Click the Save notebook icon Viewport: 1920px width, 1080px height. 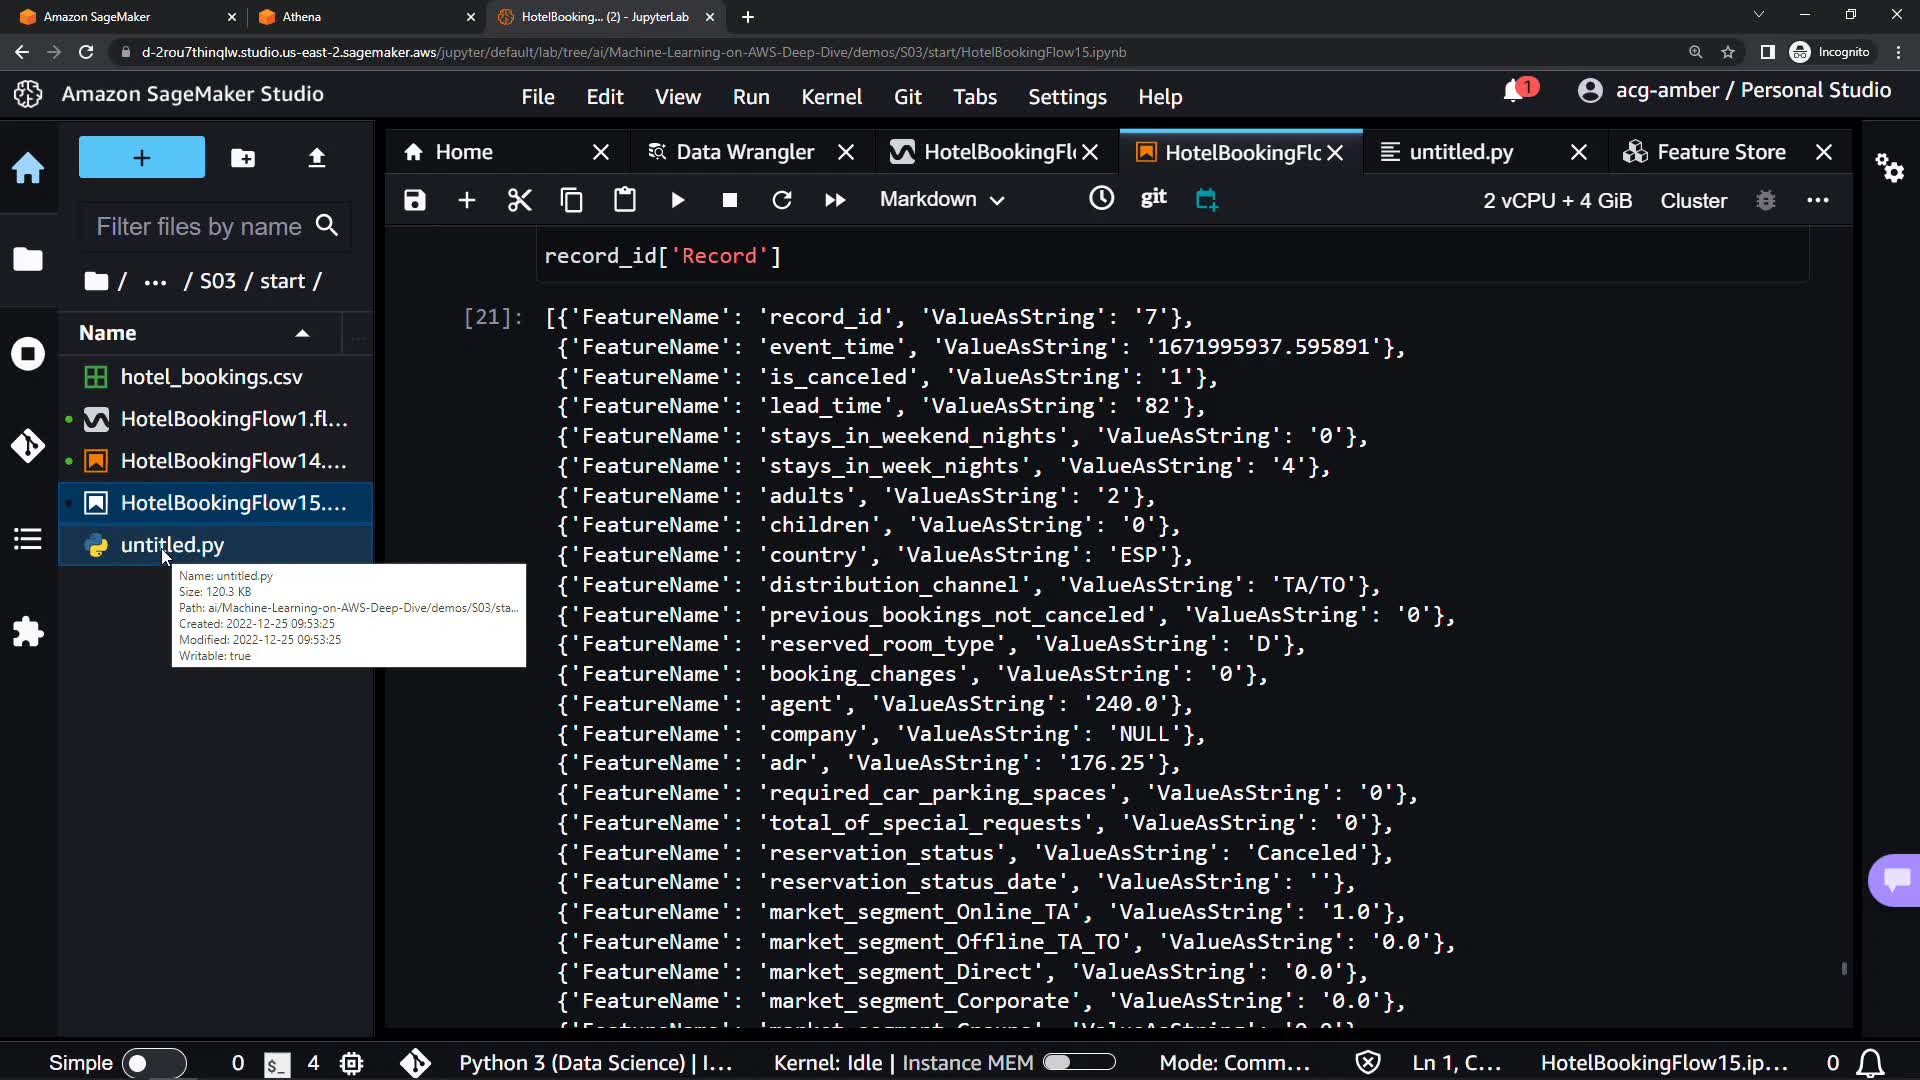point(414,200)
